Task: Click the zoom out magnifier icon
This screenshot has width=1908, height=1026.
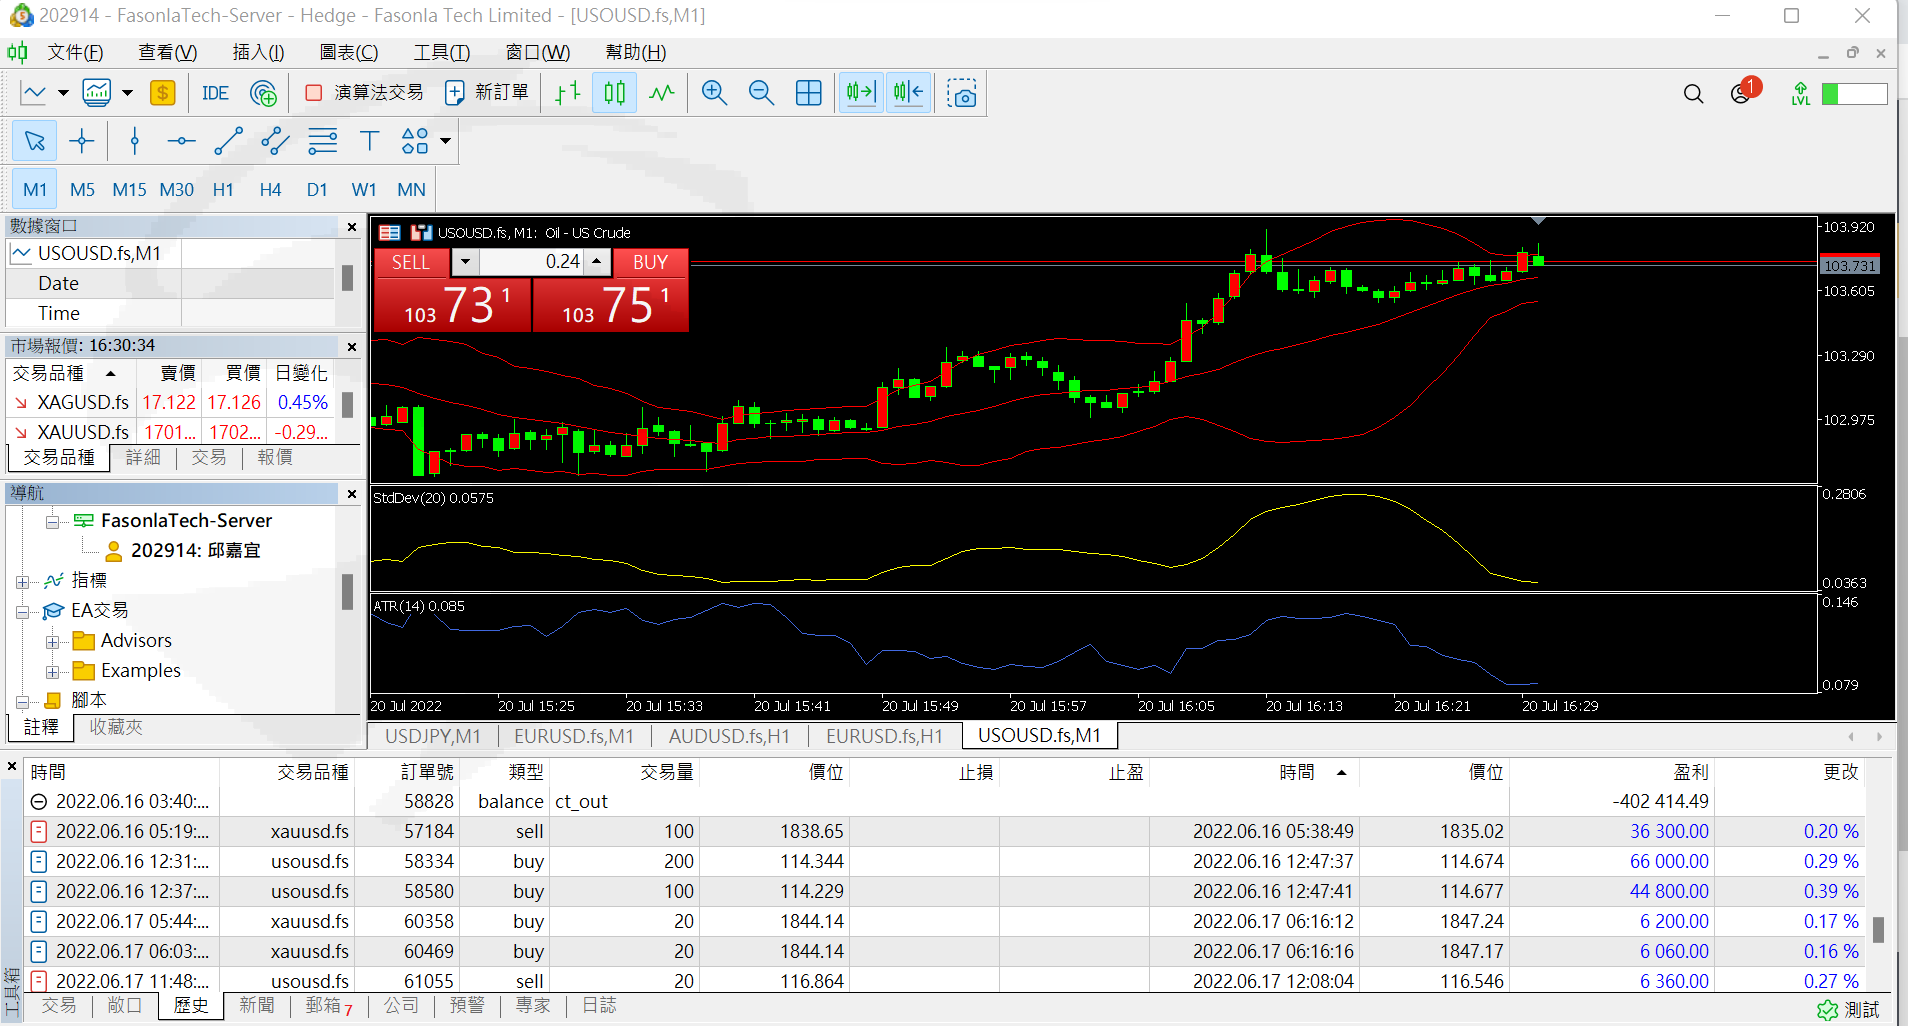Action: tap(761, 93)
